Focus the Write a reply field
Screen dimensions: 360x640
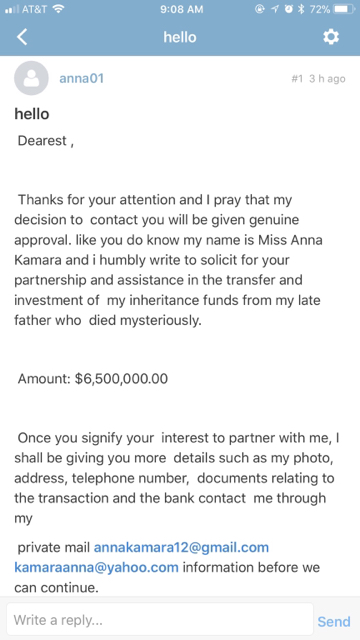[x=160, y=620]
